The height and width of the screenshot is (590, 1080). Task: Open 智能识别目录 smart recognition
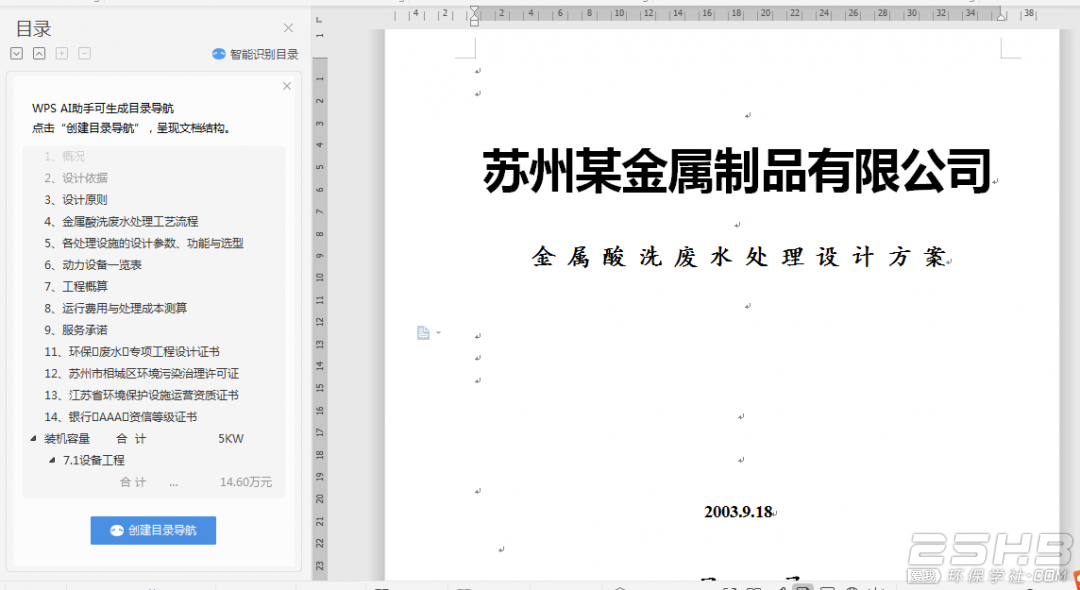point(256,54)
